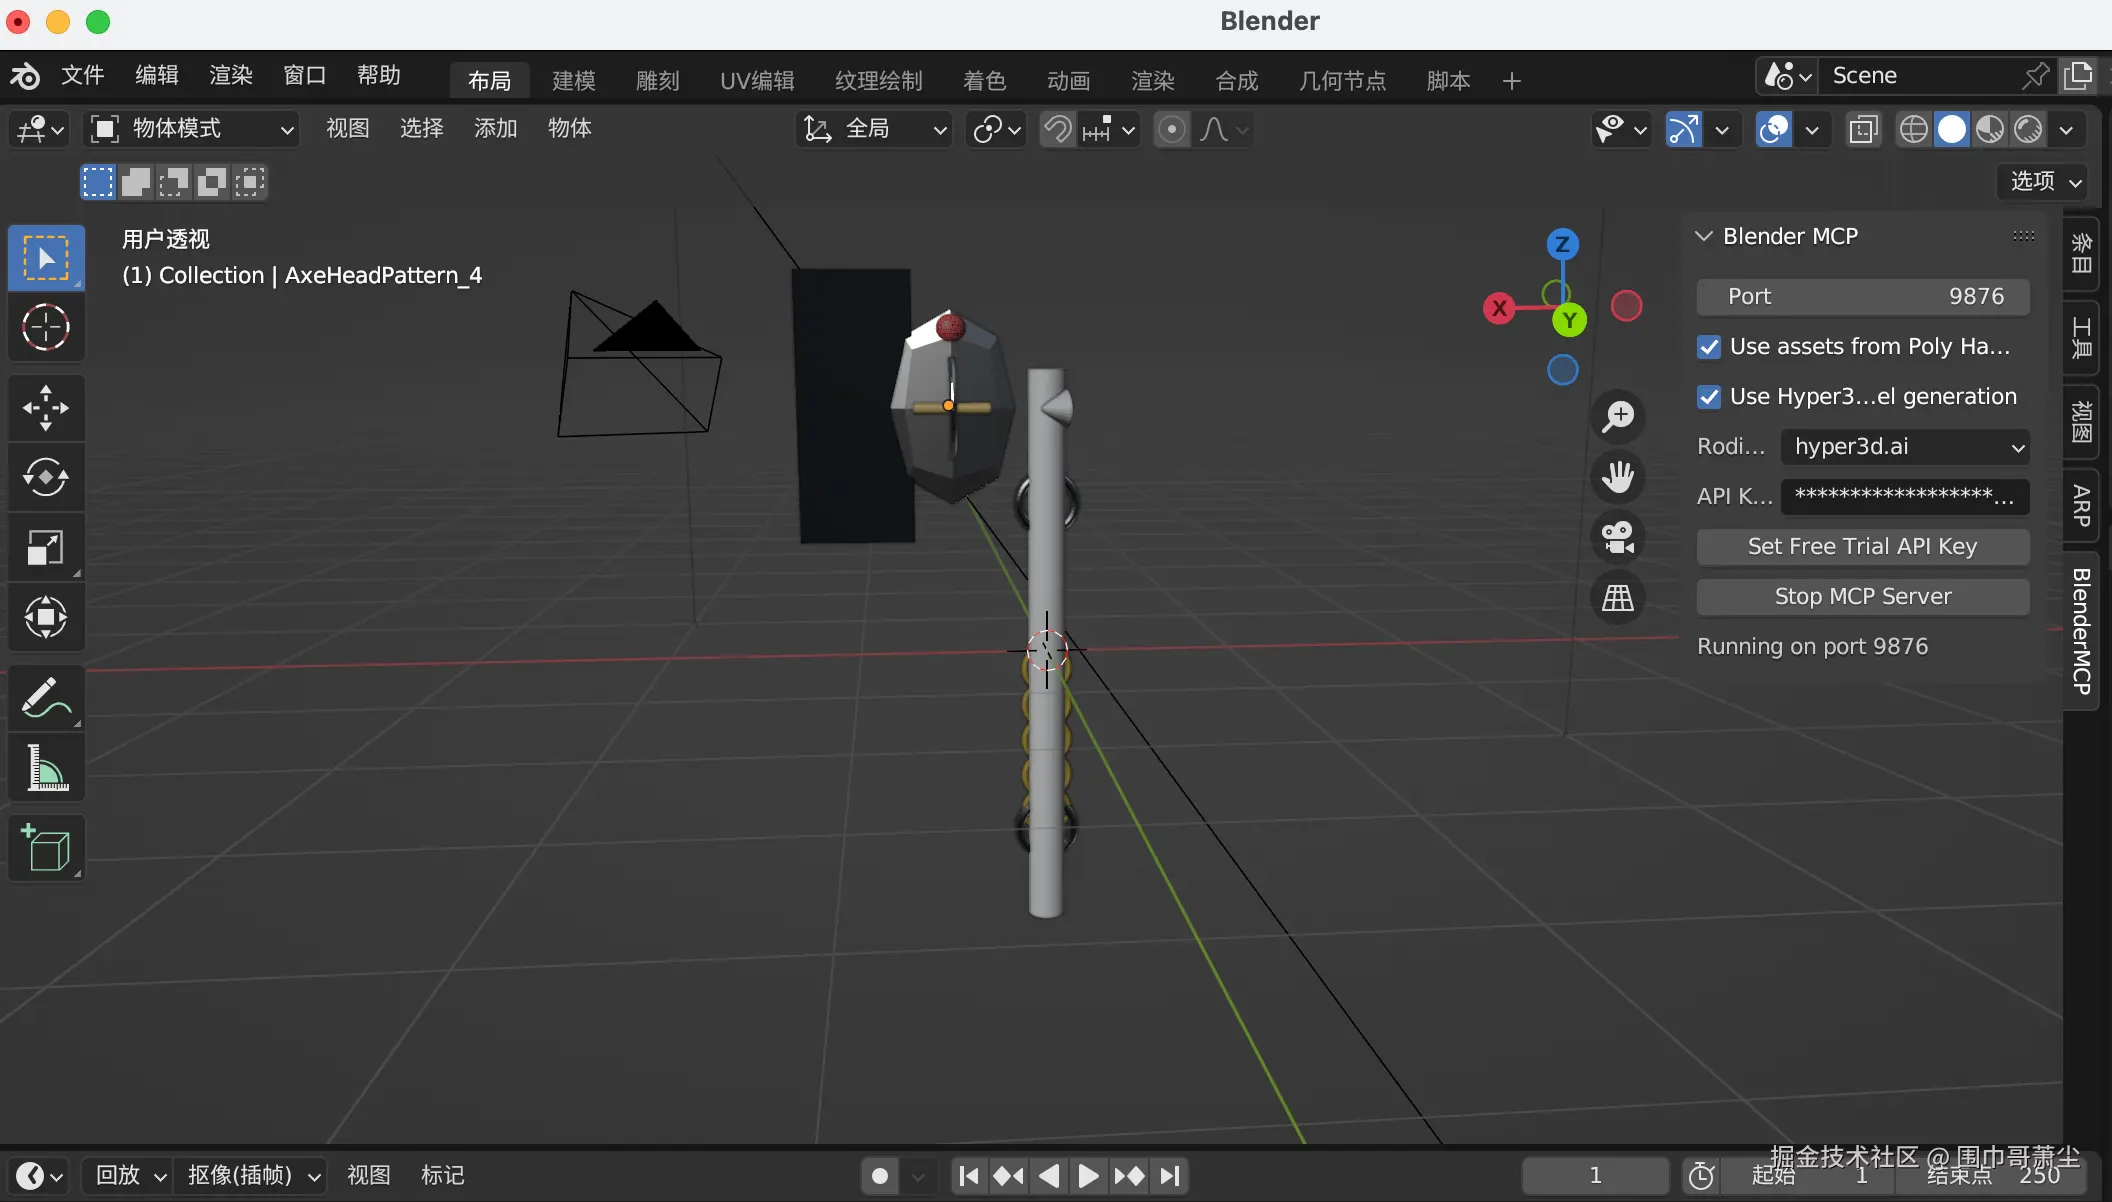Select the Scale tool icon
The image size is (2112, 1202).
click(46, 547)
